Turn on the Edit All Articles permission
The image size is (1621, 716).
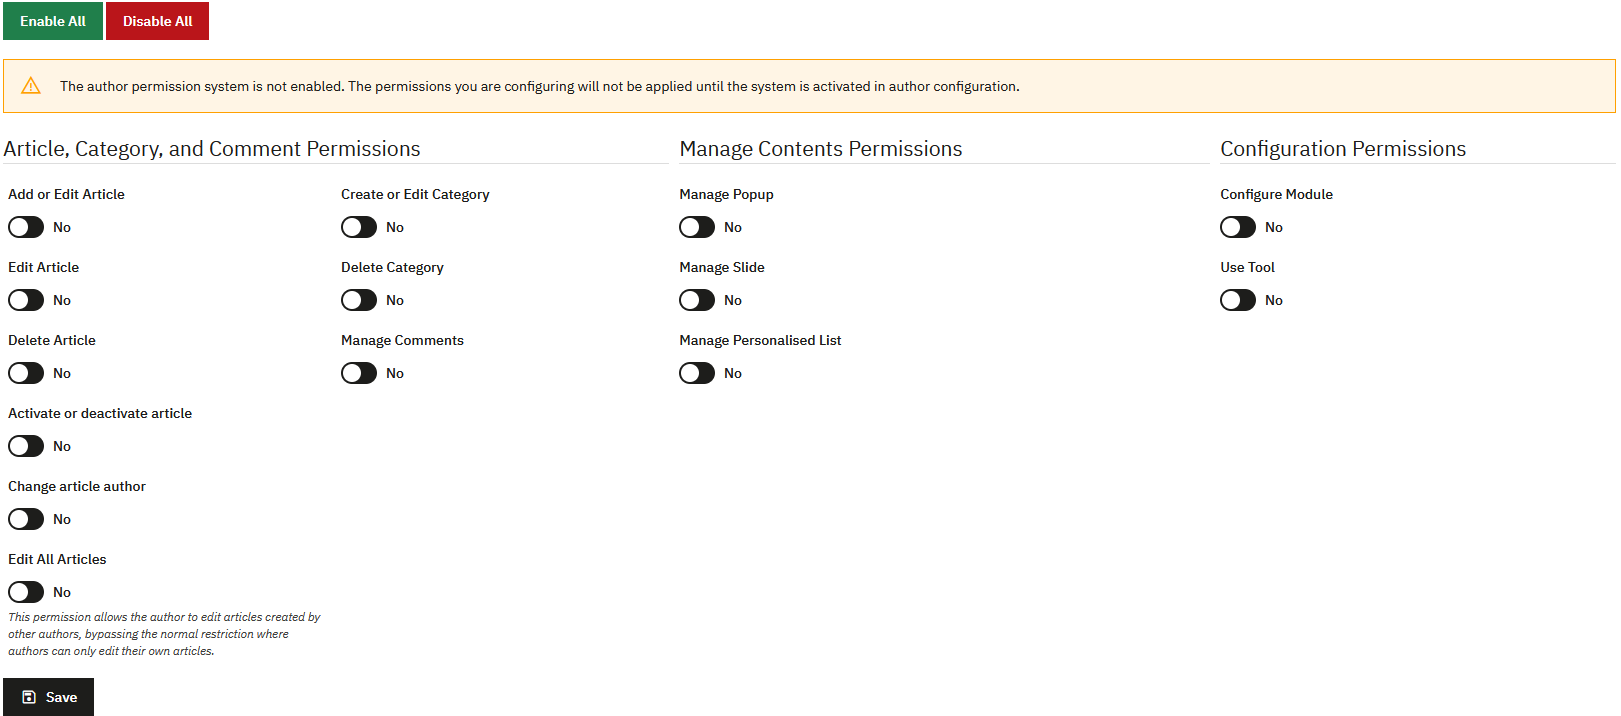[x=26, y=592]
